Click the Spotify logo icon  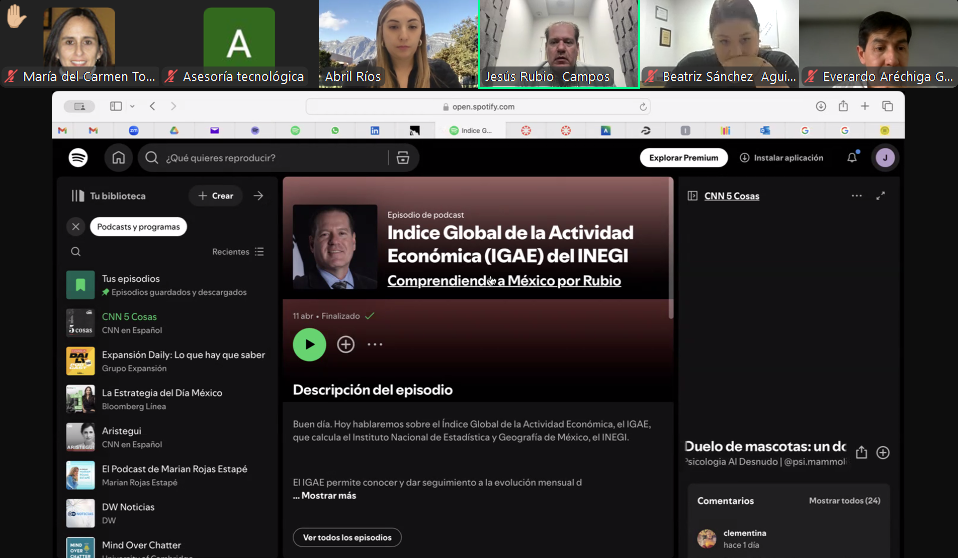[78, 158]
